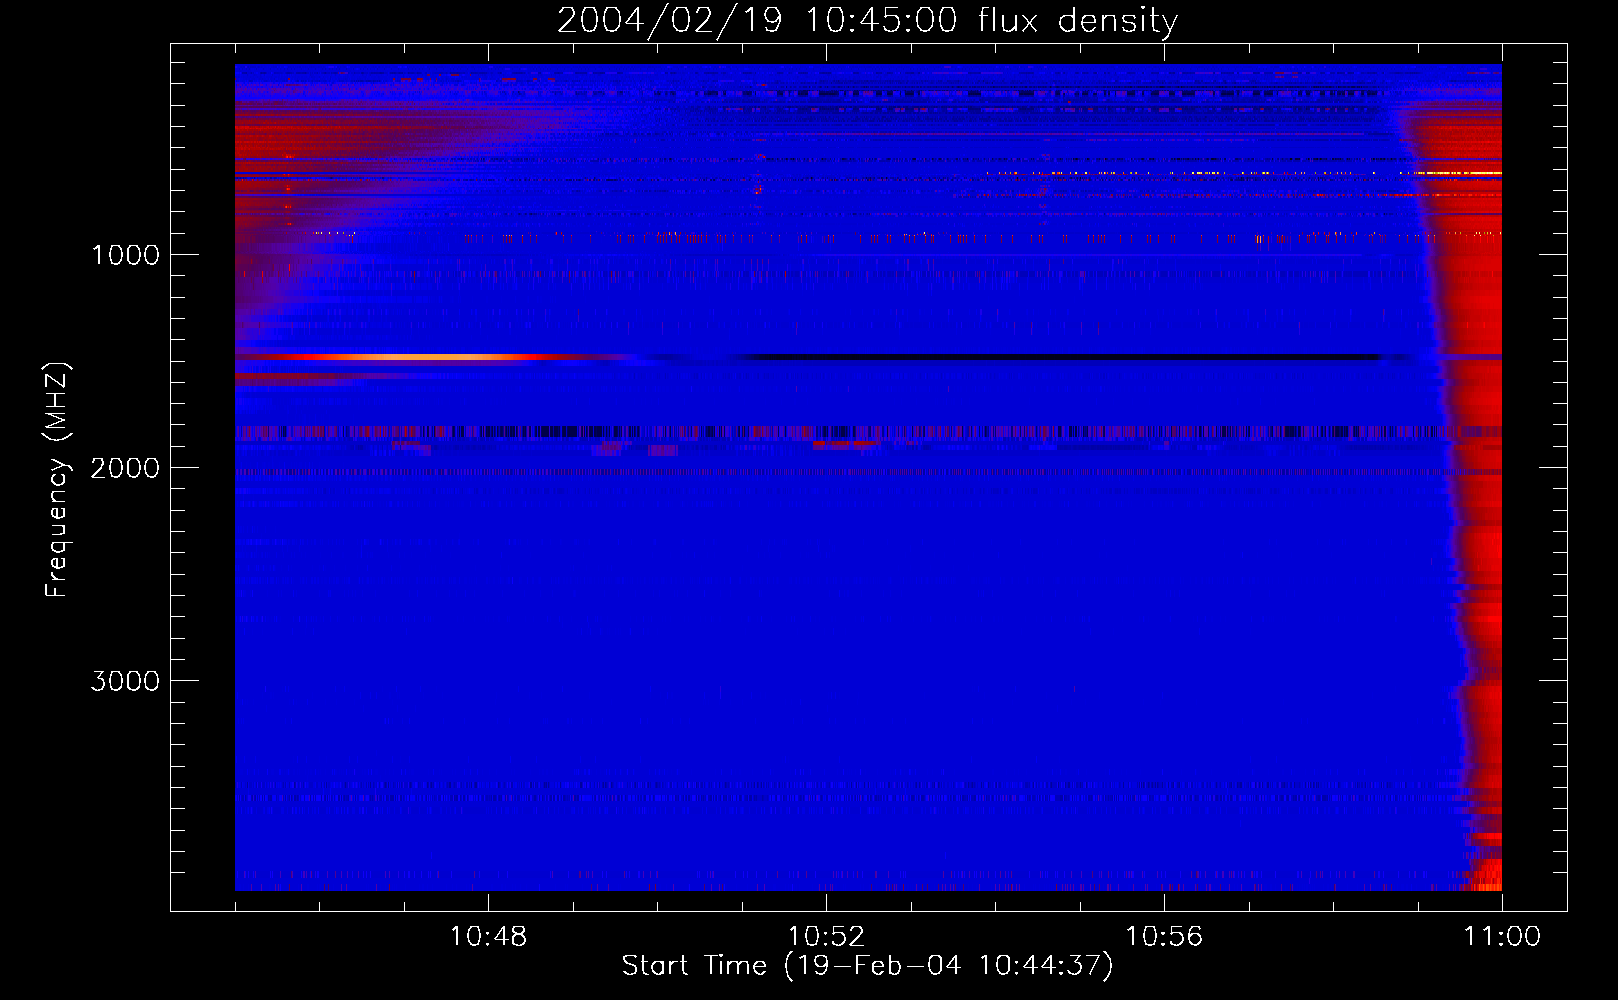Viewport: 1618px width, 1000px height.
Task: Click the 'Start Time (19-Feb-04 10:44:37)' label
Action: pos(867,966)
